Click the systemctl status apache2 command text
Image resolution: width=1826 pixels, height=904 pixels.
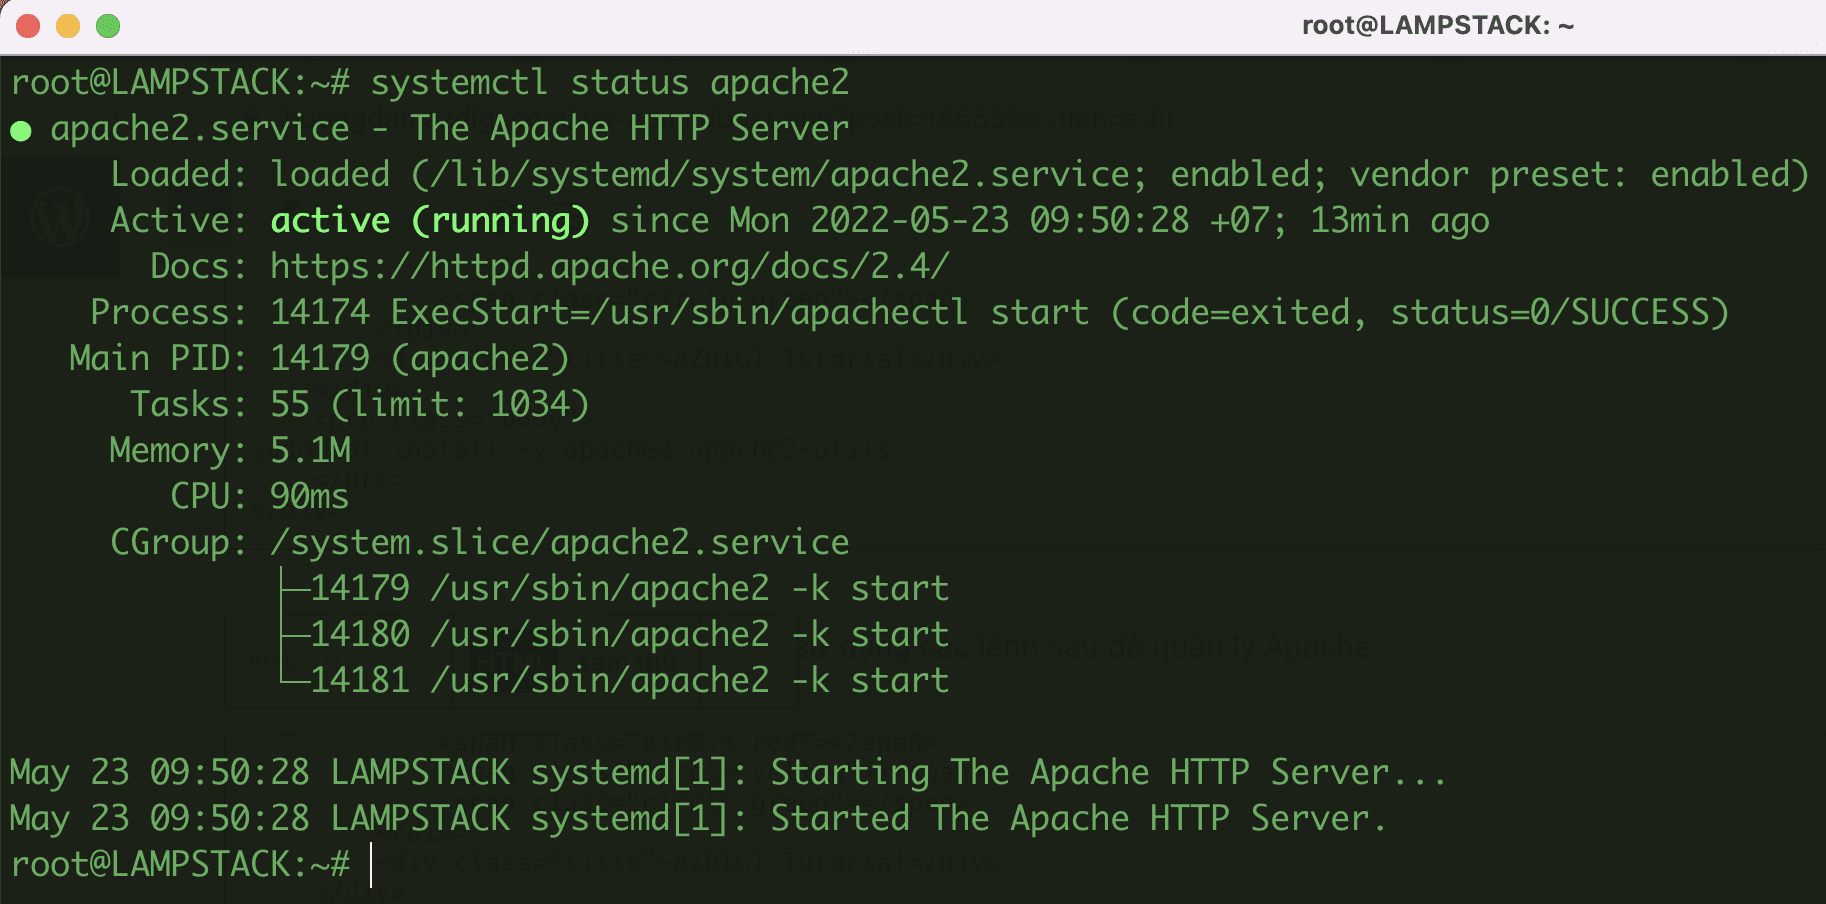(610, 82)
